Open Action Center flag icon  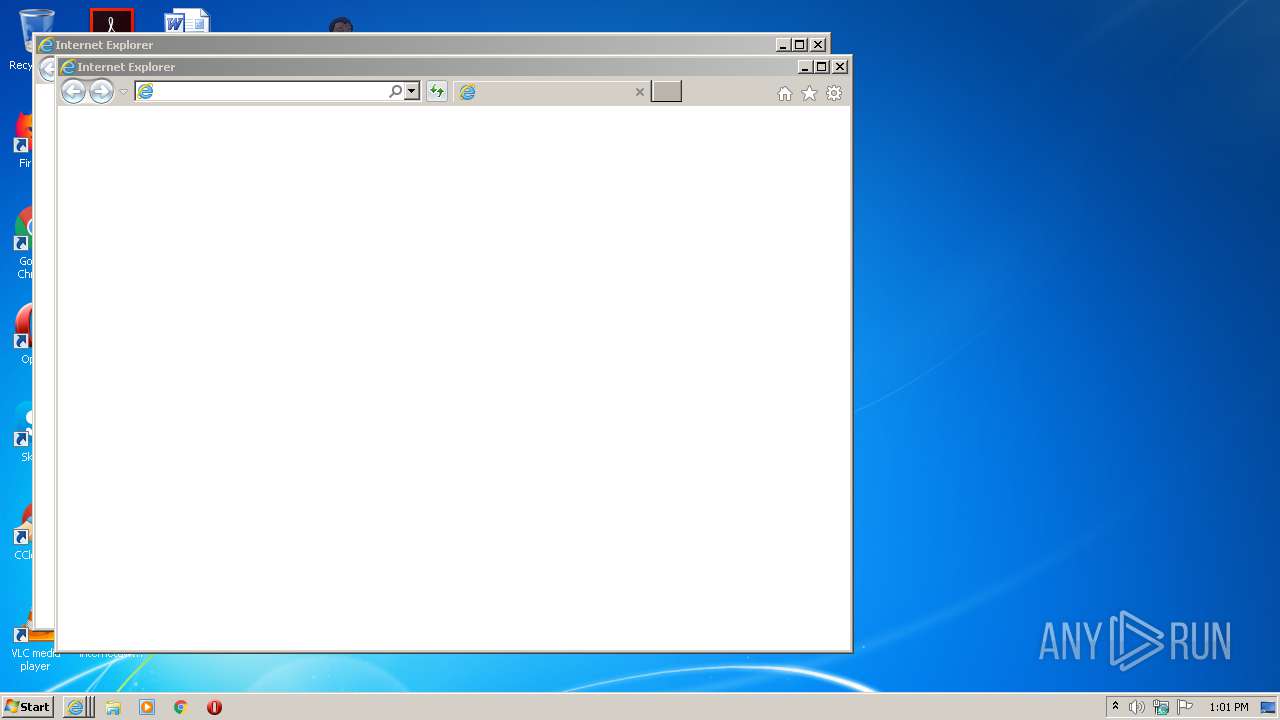coord(1185,707)
